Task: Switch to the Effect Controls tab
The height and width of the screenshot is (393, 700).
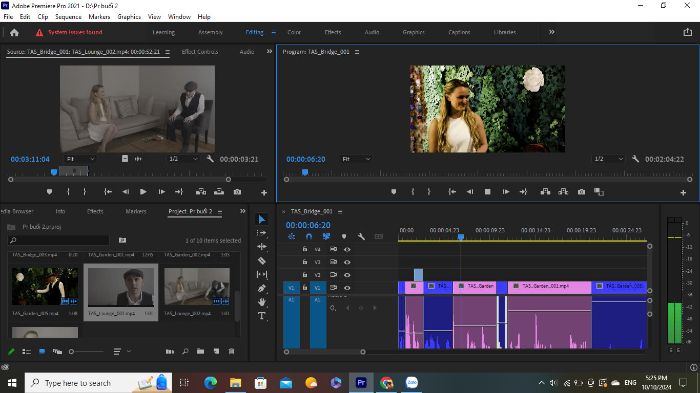Action: click(200, 52)
